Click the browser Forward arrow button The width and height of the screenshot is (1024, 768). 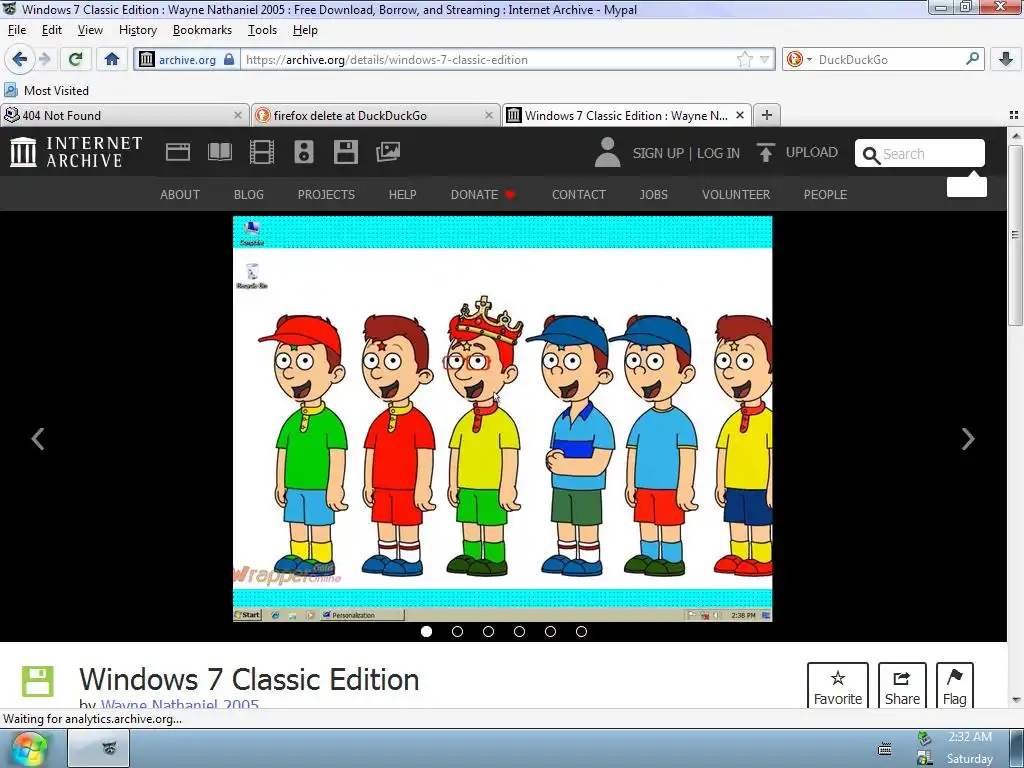45,59
